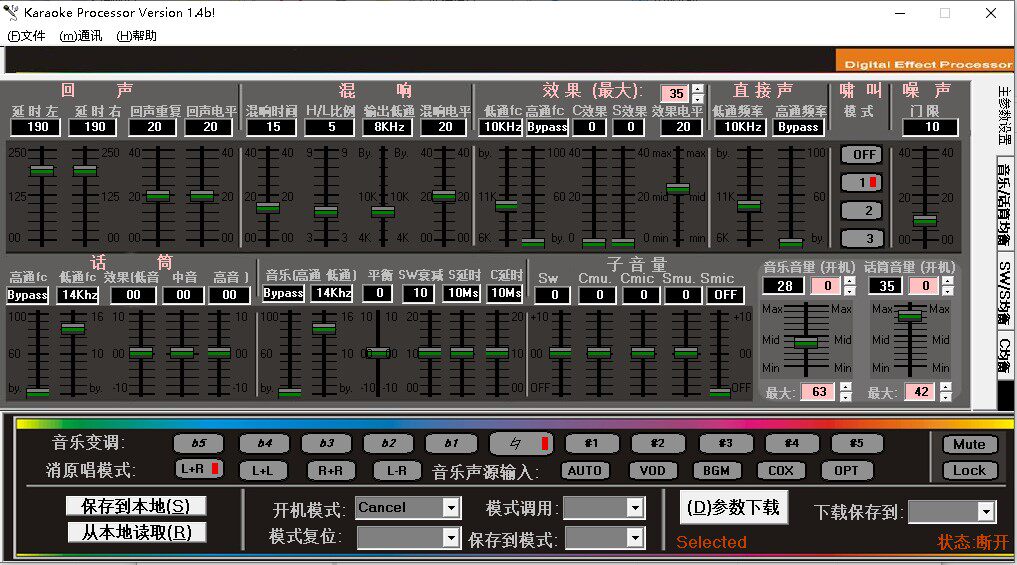Open the (F)文件 menu
Image resolution: width=1017 pixels, height=565 pixels.
26,36
